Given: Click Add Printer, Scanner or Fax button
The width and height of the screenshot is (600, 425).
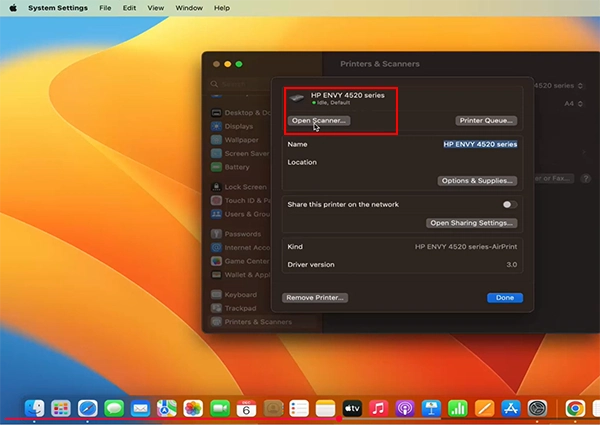Looking at the screenshot, I should [x=554, y=178].
